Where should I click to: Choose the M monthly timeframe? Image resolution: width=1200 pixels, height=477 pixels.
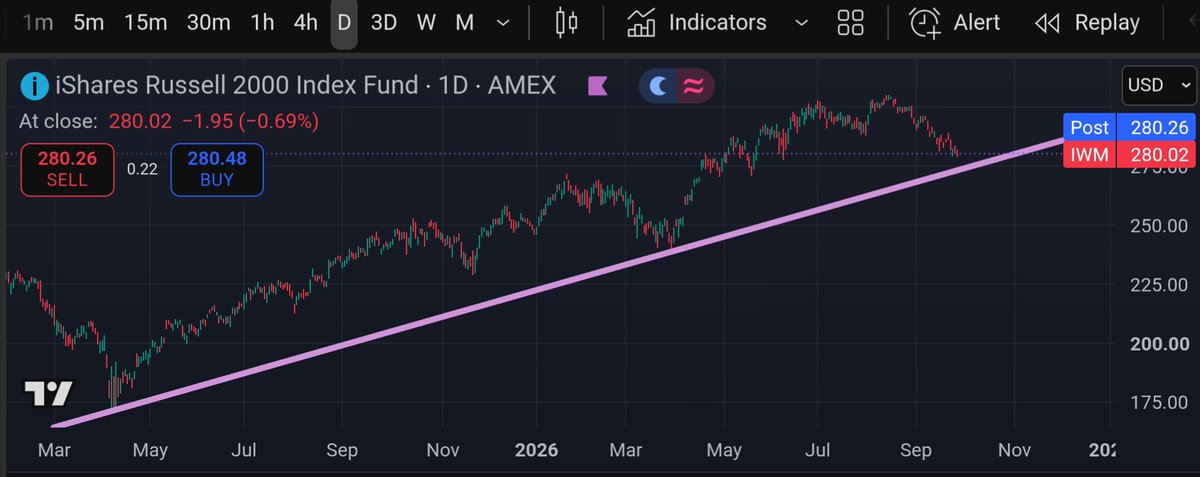(x=464, y=22)
